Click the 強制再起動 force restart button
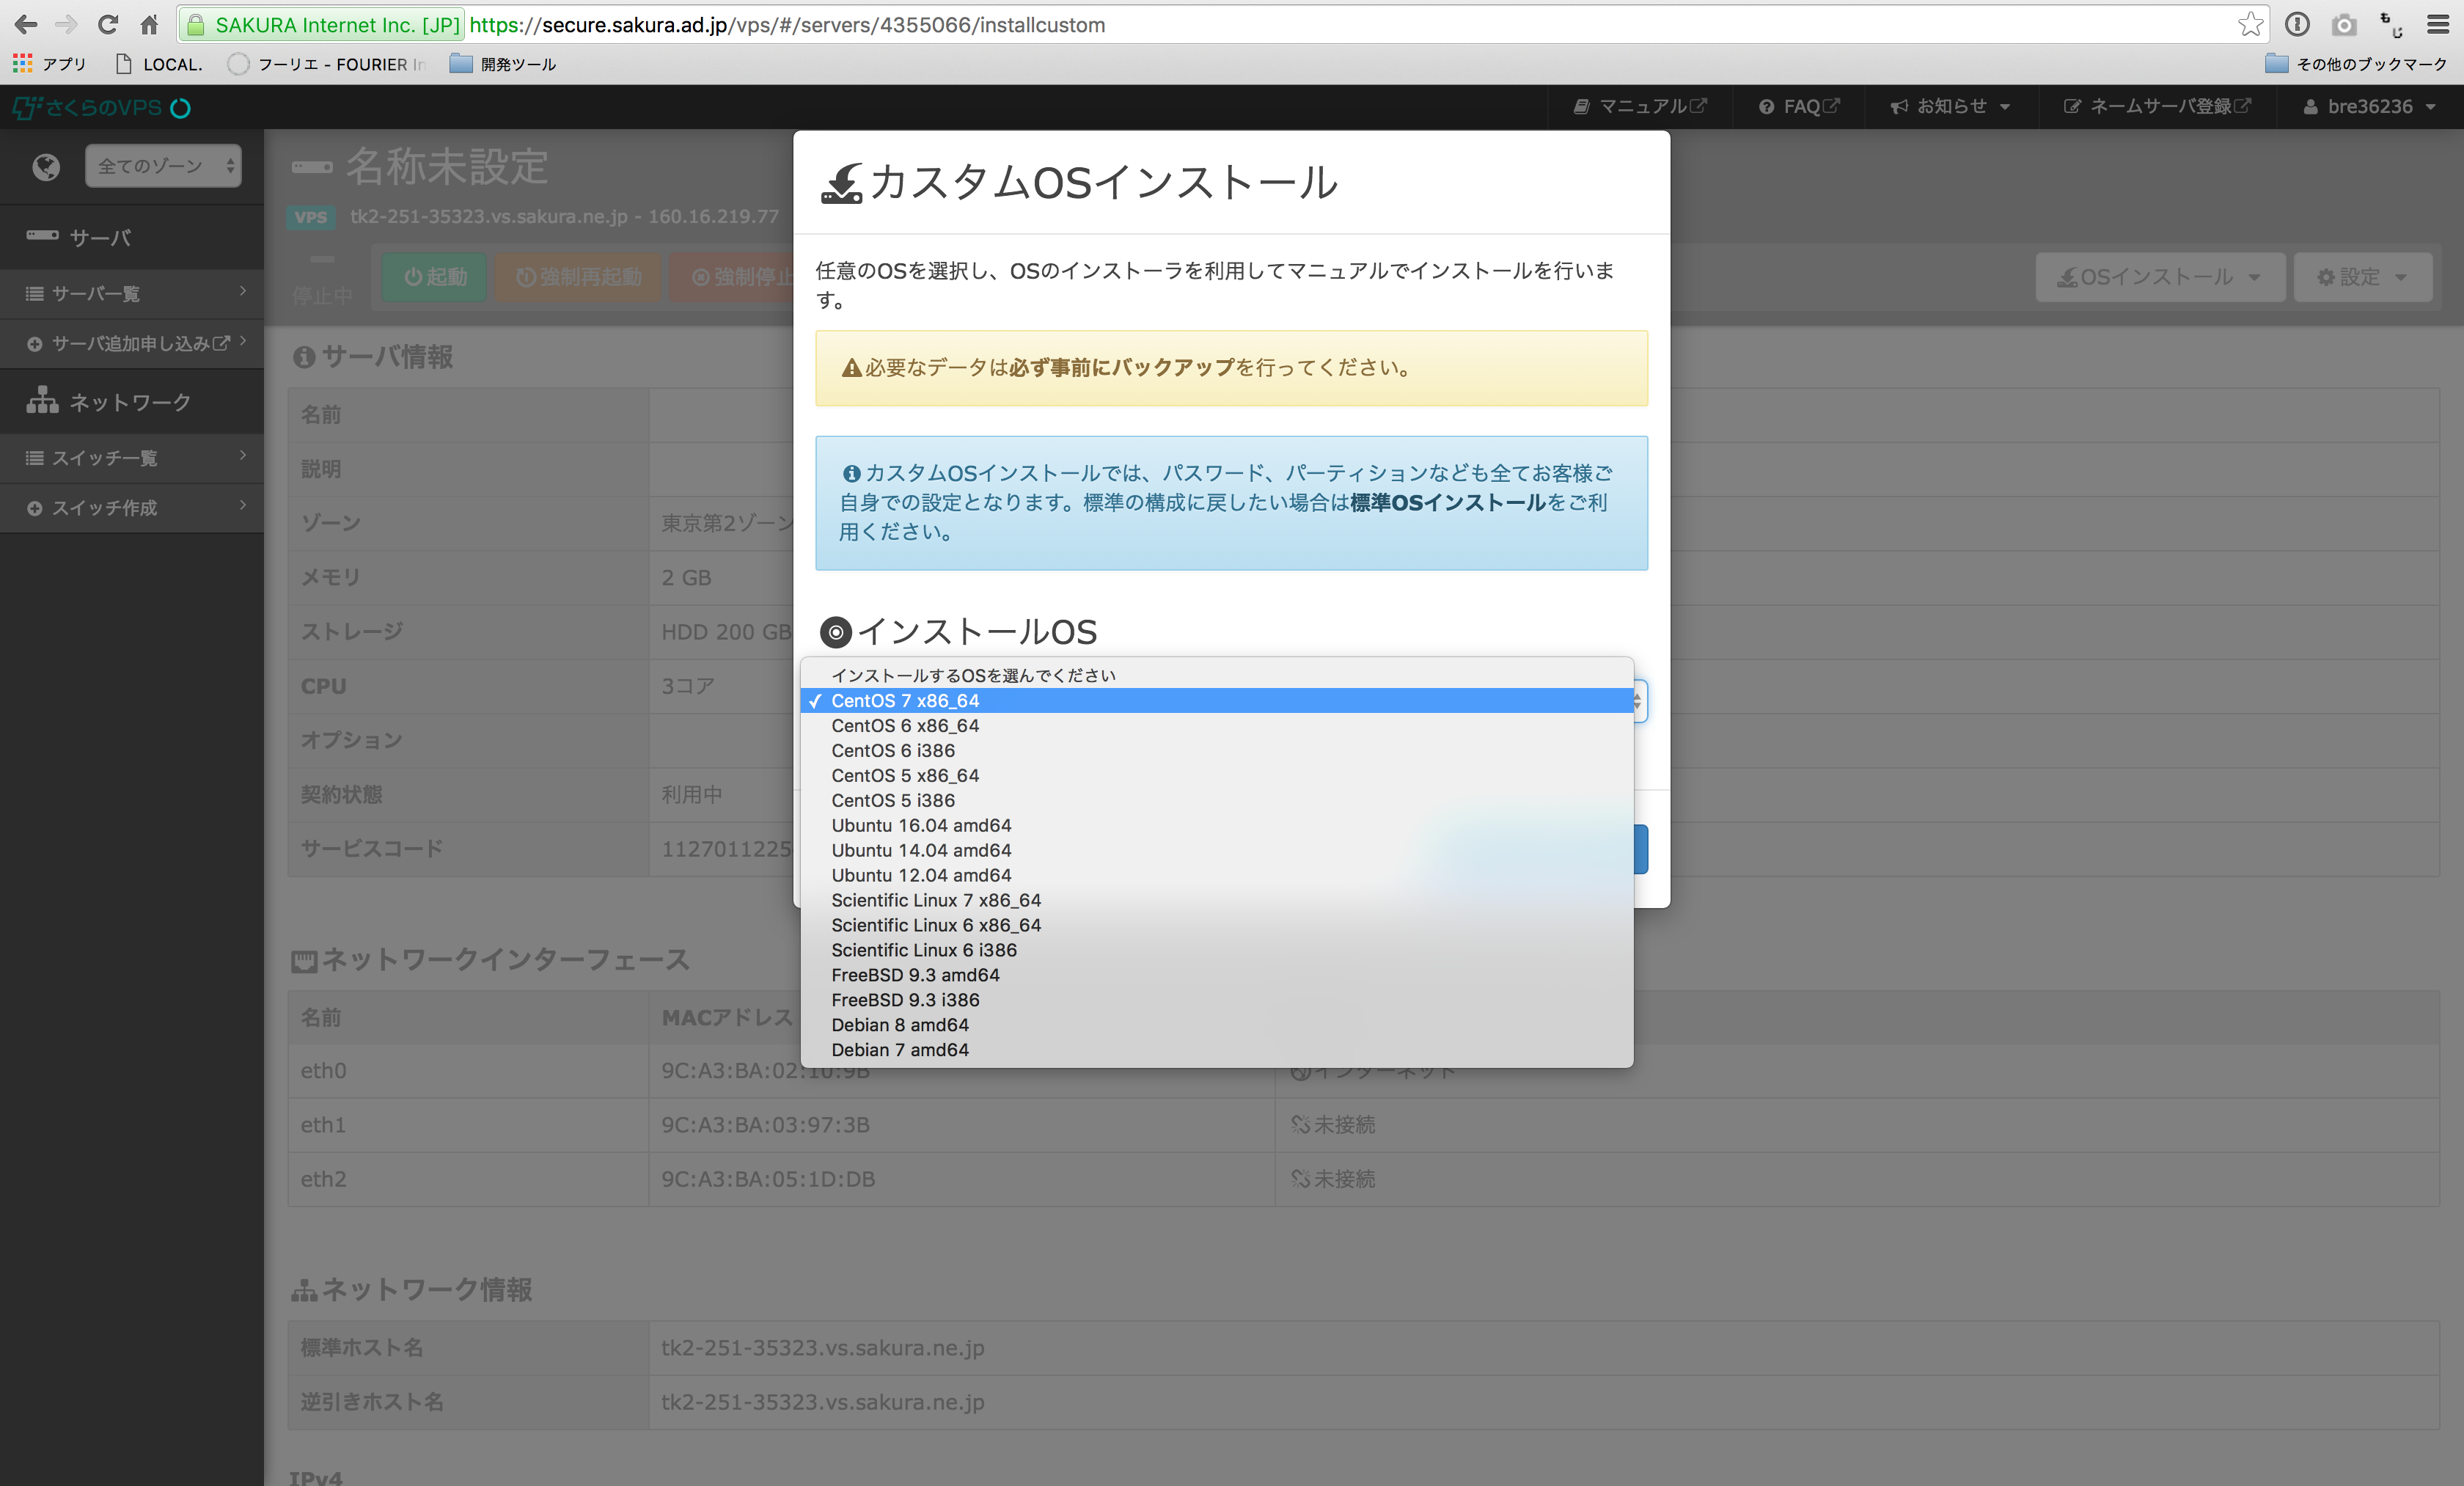Viewport: 2464px width, 1486px height. coord(578,277)
